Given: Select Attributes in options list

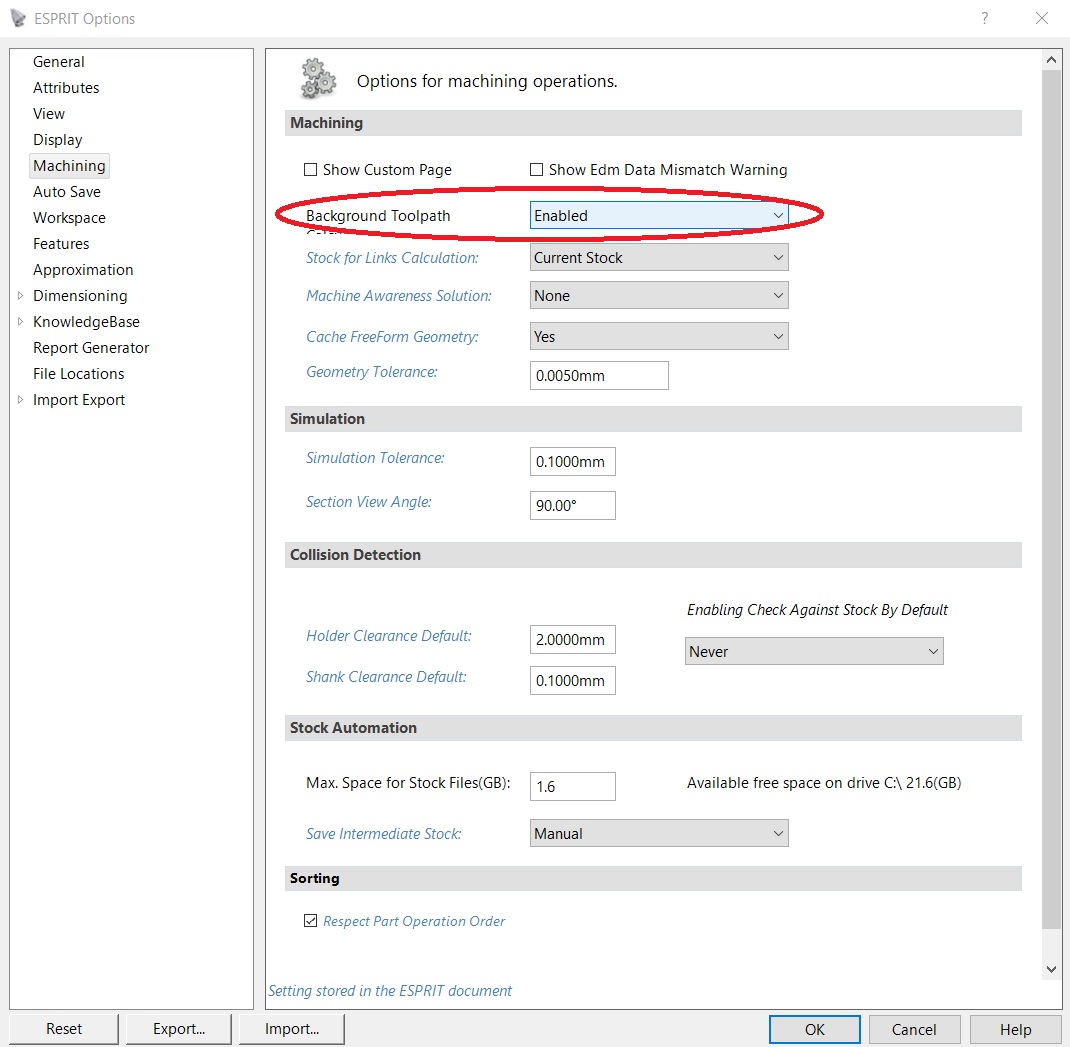Looking at the screenshot, I should (66, 87).
